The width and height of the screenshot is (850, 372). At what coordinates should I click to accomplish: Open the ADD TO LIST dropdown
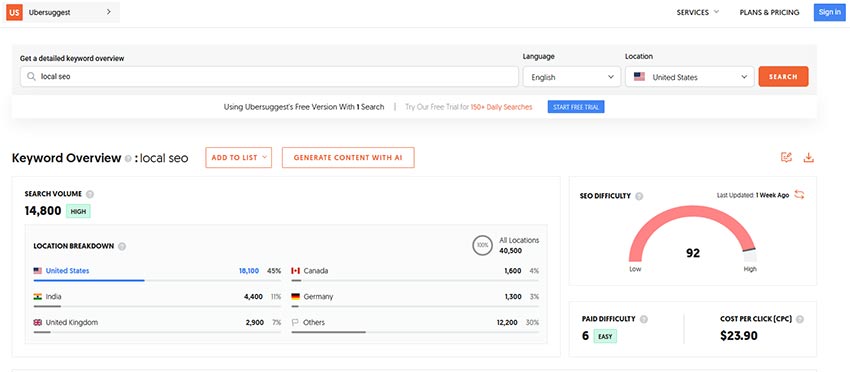tap(239, 157)
